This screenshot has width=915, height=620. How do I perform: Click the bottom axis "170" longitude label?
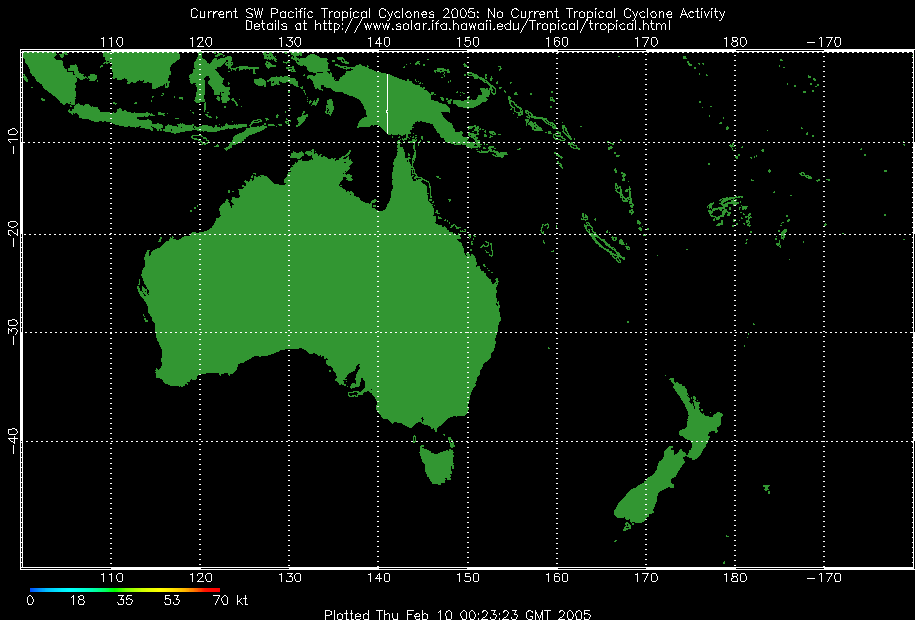(x=646, y=577)
